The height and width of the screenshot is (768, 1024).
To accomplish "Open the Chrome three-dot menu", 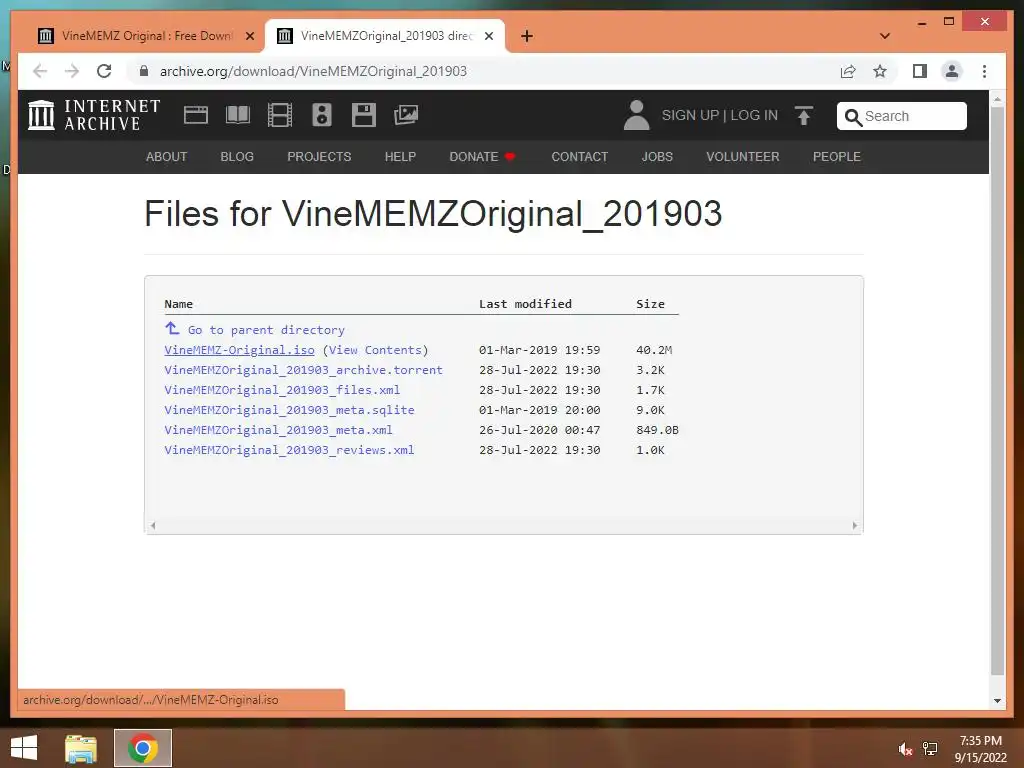I will (984, 71).
